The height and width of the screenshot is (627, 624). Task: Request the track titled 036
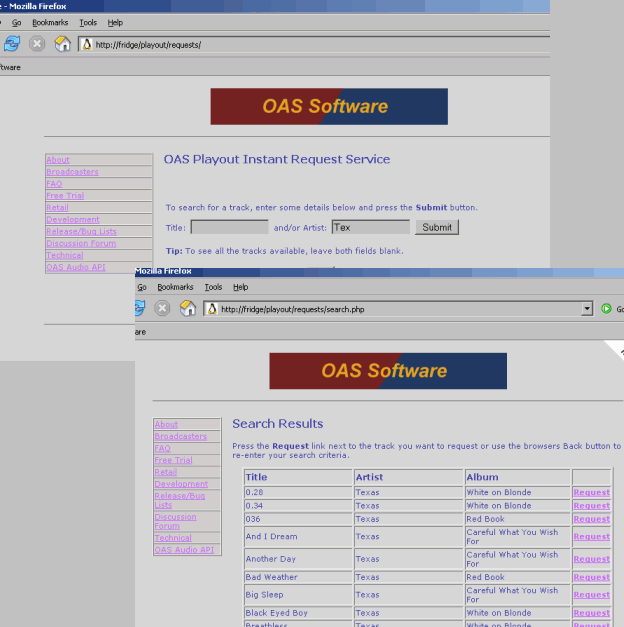(x=592, y=519)
